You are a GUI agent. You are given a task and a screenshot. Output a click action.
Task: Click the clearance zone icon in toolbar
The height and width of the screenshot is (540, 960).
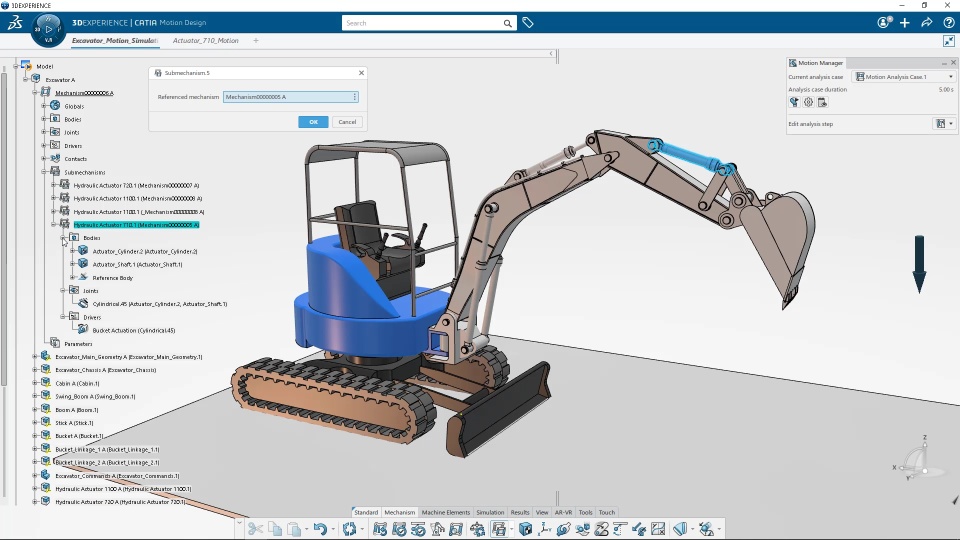point(658,529)
